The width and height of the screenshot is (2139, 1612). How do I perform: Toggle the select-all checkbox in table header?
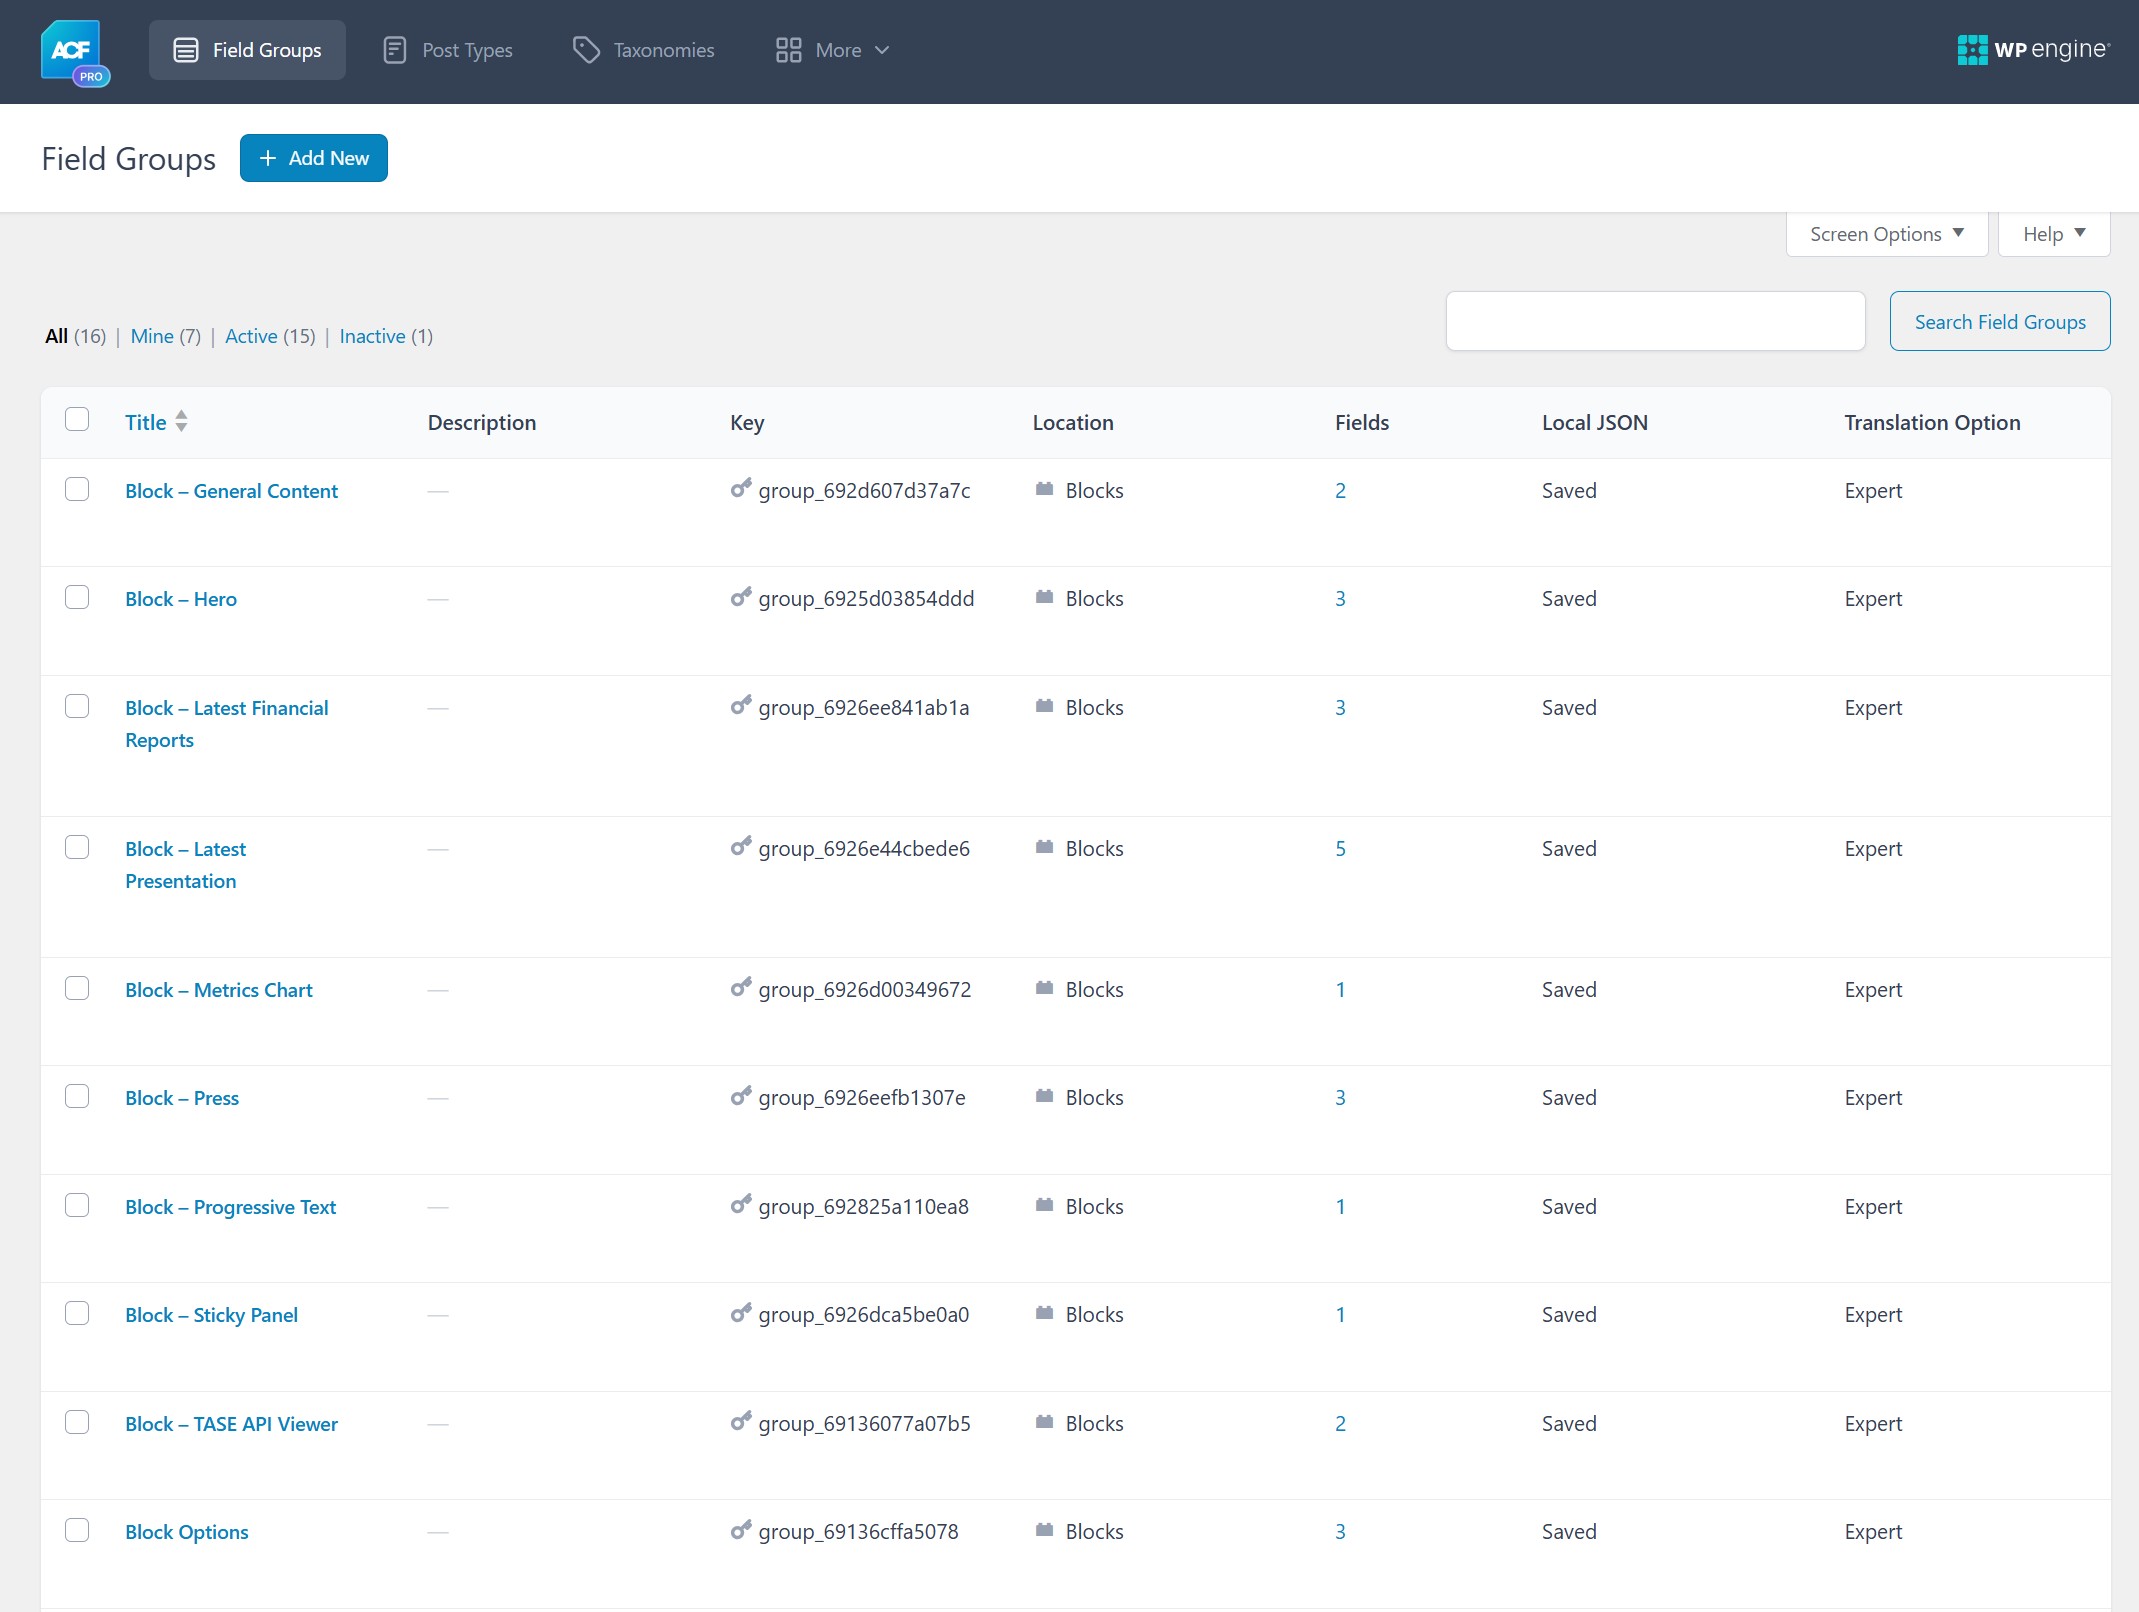click(x=77, y=419)
